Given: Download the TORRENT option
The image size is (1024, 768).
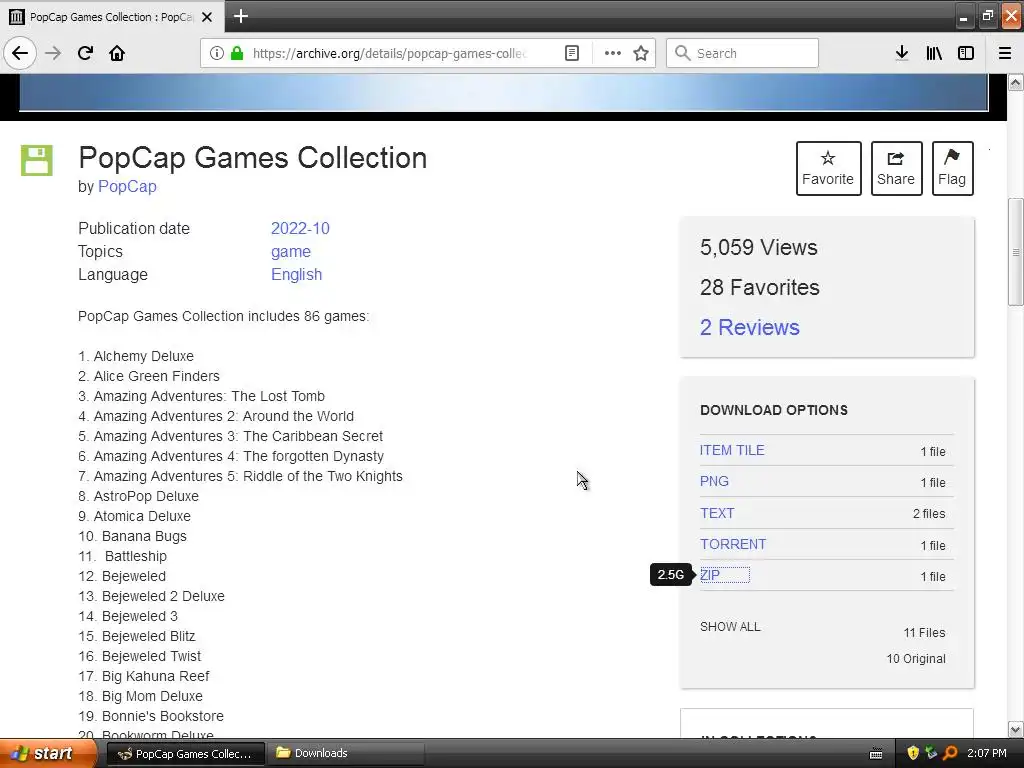Looking at the screenshot, I should [x=733, y=544].
